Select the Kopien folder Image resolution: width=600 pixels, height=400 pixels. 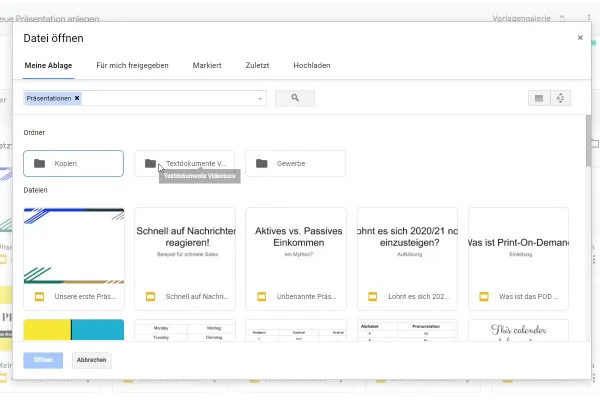[x=73, y=163]
